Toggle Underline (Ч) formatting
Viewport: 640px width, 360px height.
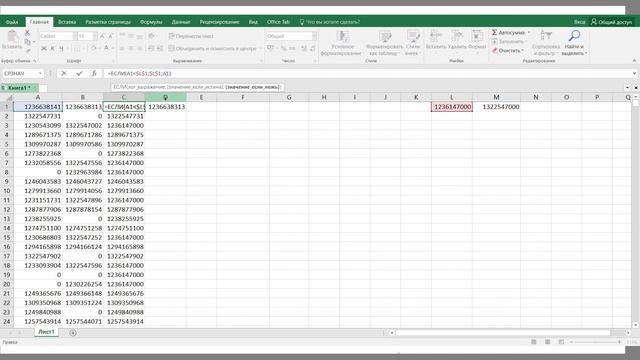[61, 49]
